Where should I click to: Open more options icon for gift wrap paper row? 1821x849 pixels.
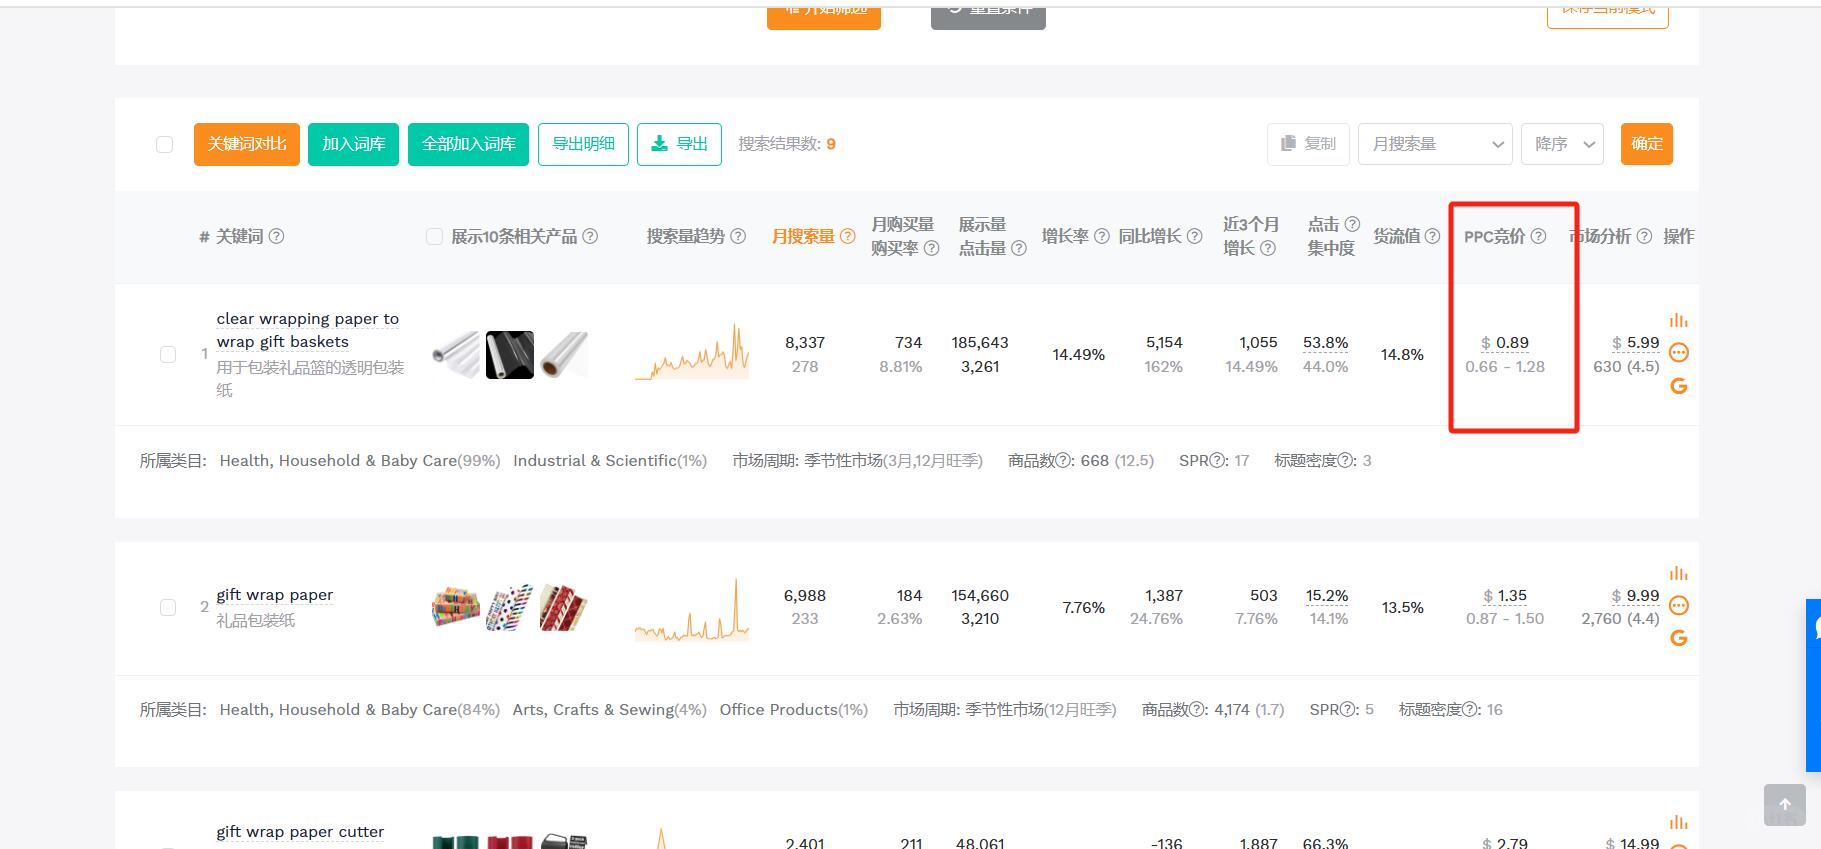click(x=1679, y=606)
